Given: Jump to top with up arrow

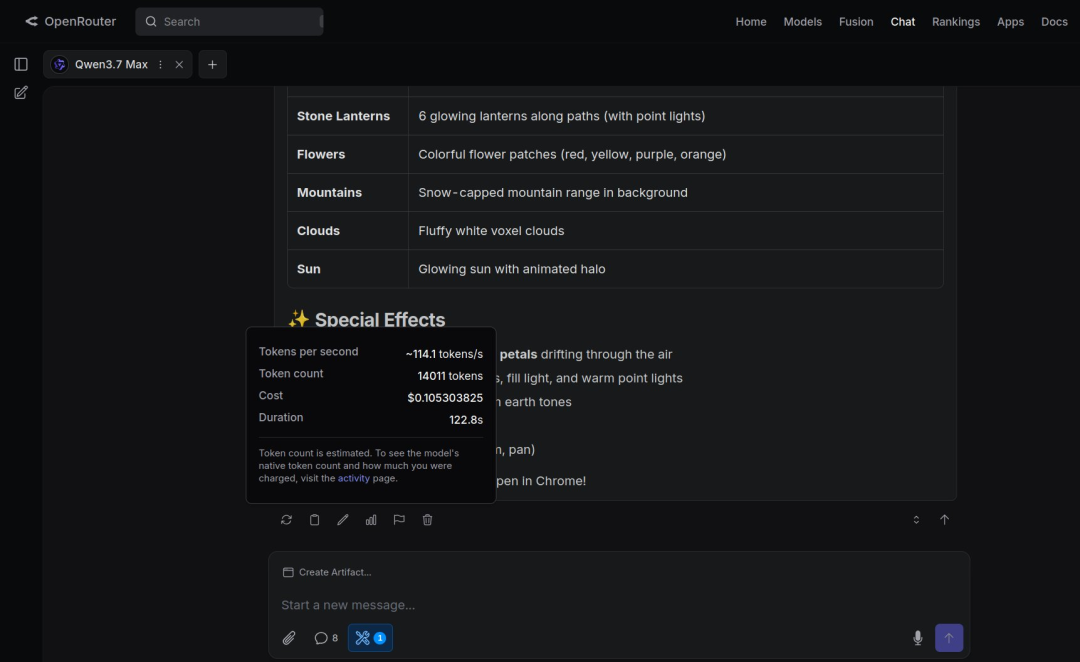Looking at the screenshot, I should [x=944, y=520].
